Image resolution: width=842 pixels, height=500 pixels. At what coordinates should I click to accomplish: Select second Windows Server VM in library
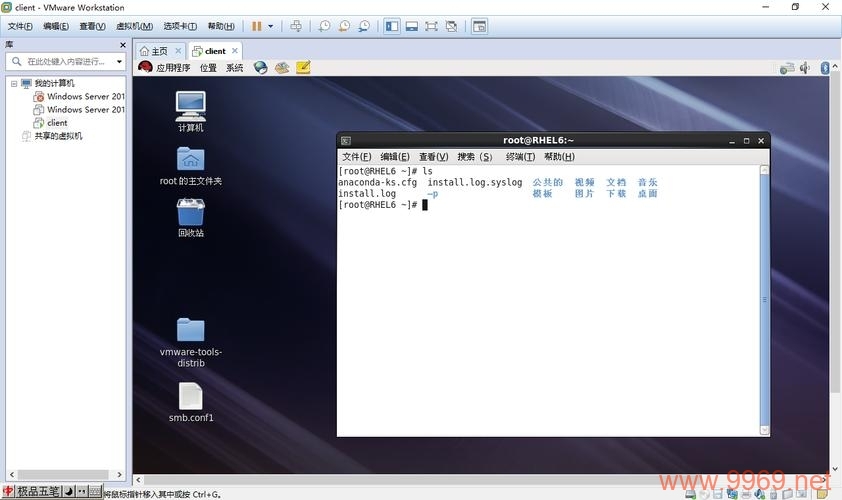[79, 110]
